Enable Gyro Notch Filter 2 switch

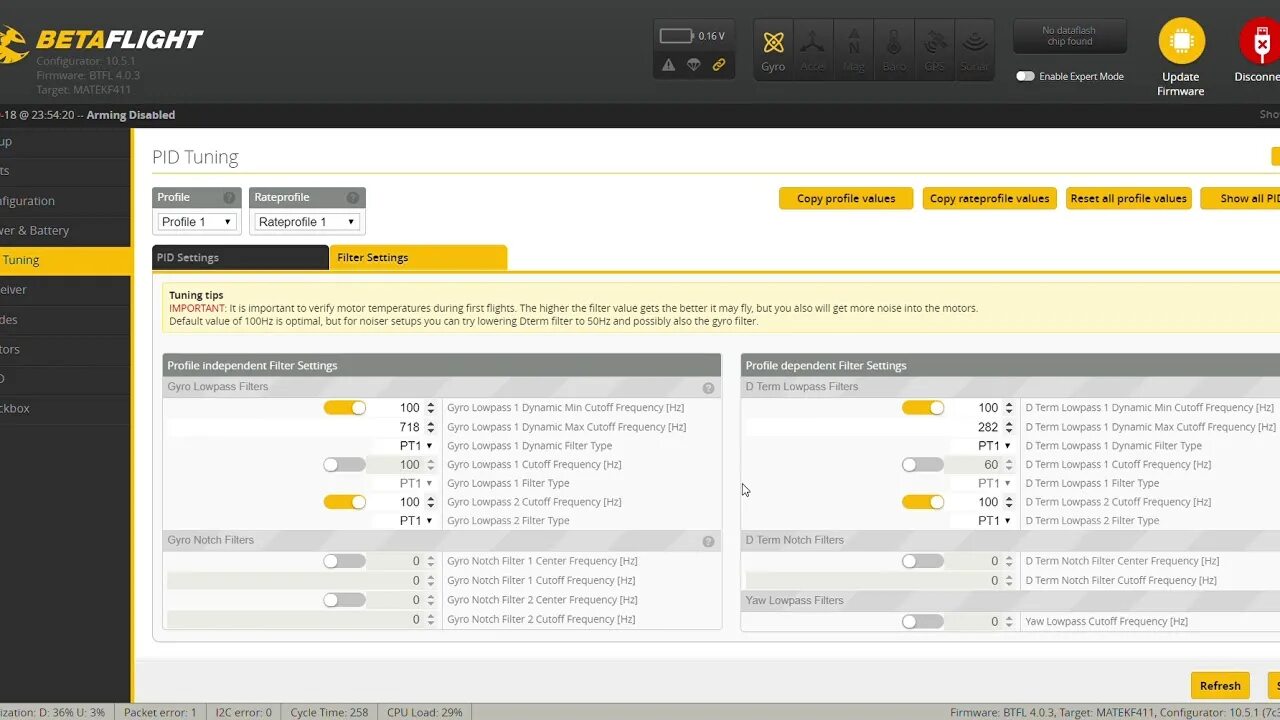(345, 600)
